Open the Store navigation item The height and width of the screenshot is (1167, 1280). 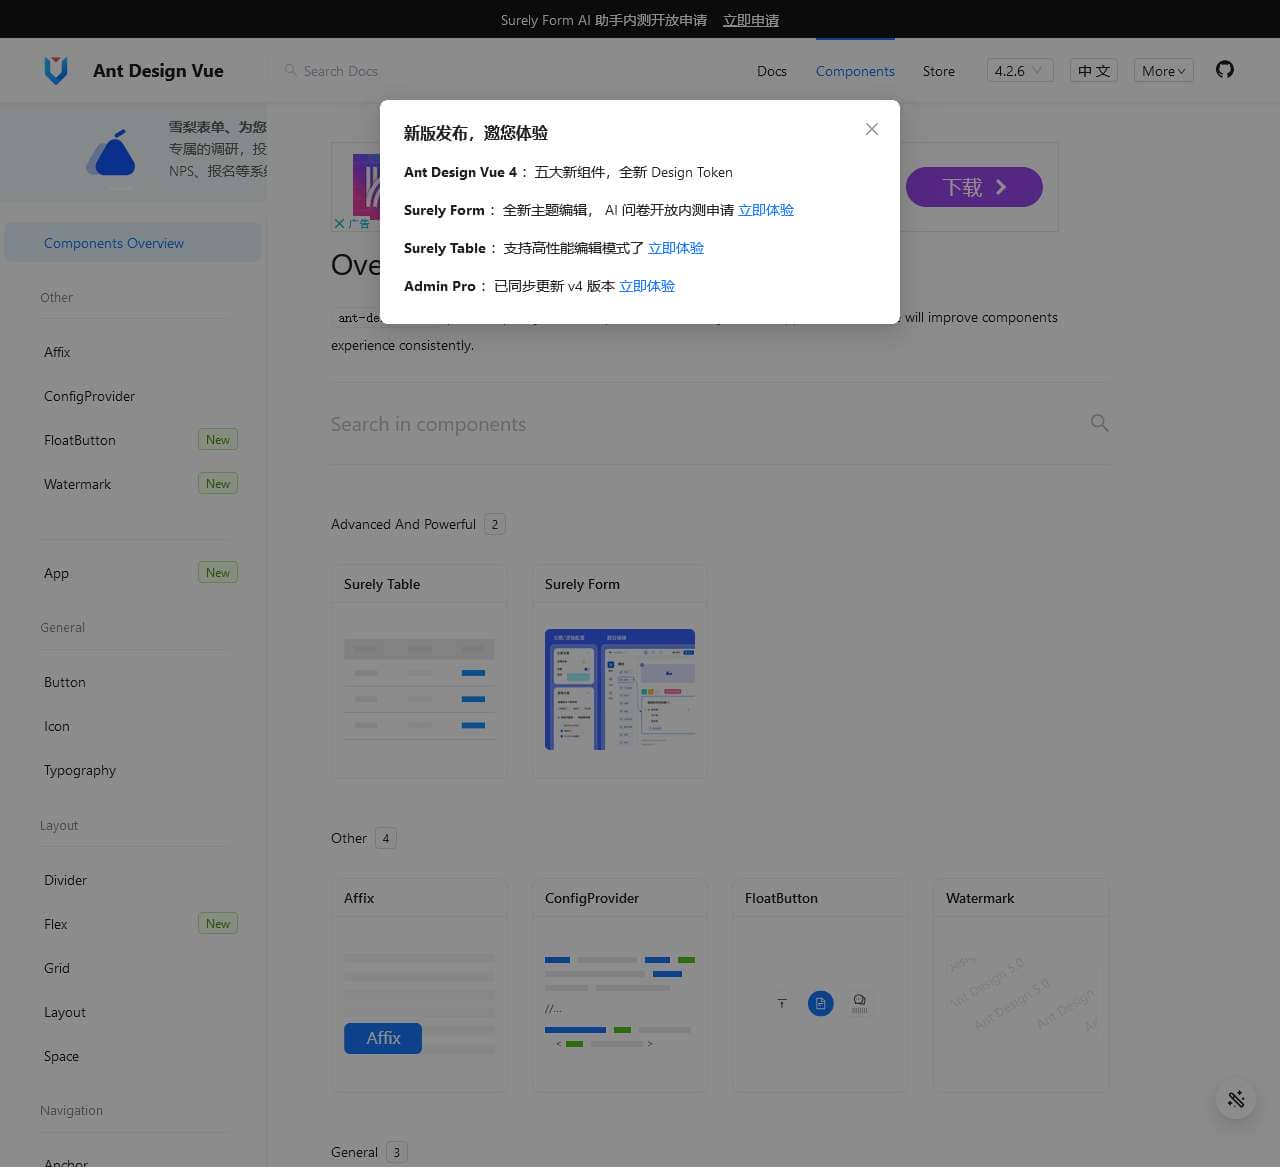(938, 71)
